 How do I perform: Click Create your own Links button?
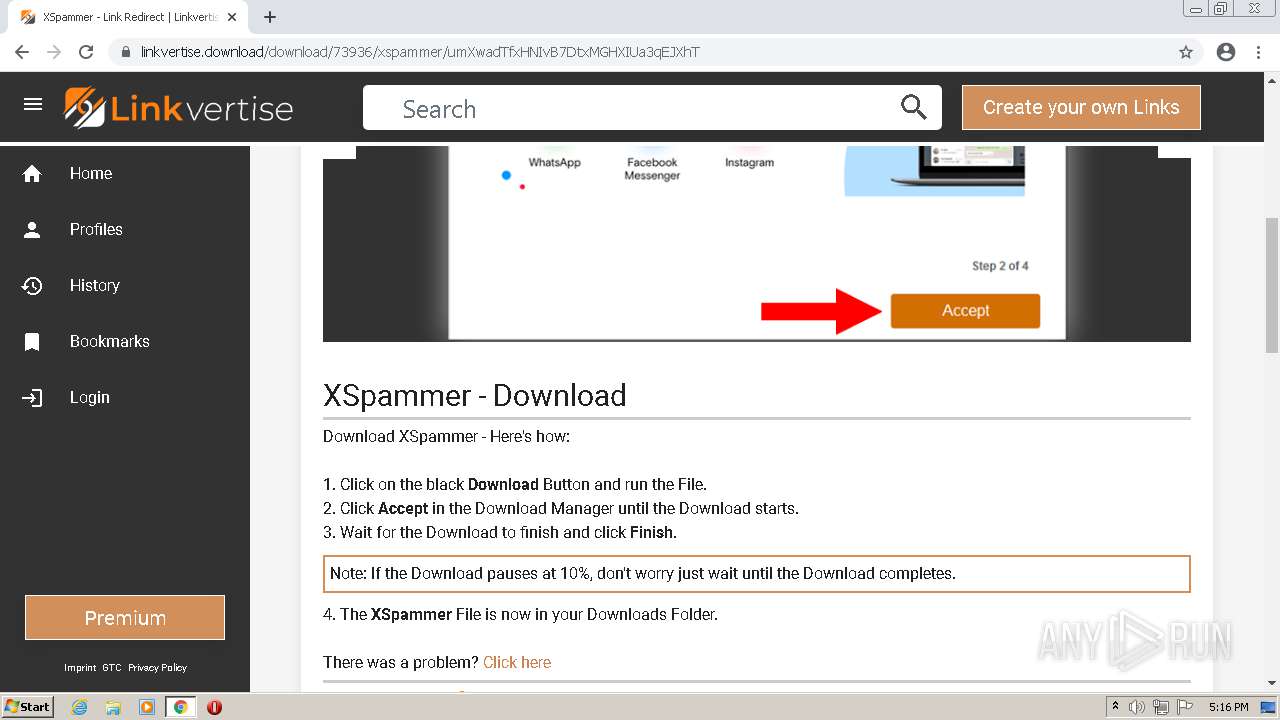[x=1081, y=107]
